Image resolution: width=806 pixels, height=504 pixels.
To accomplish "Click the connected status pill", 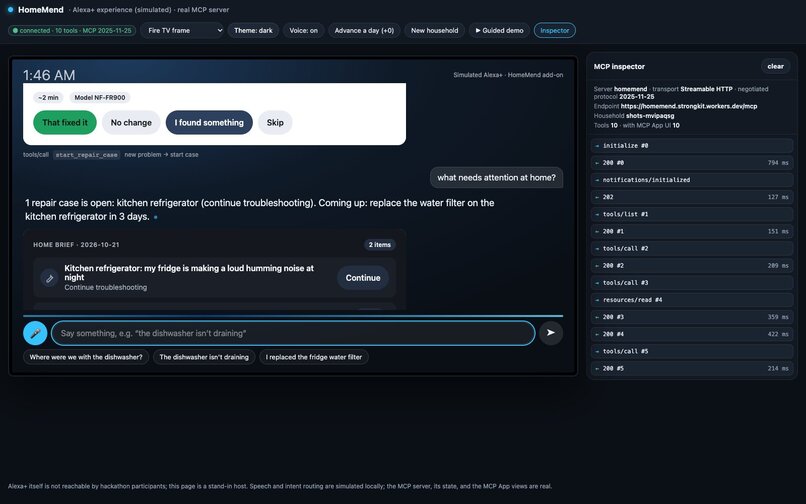I will [72, 30].
